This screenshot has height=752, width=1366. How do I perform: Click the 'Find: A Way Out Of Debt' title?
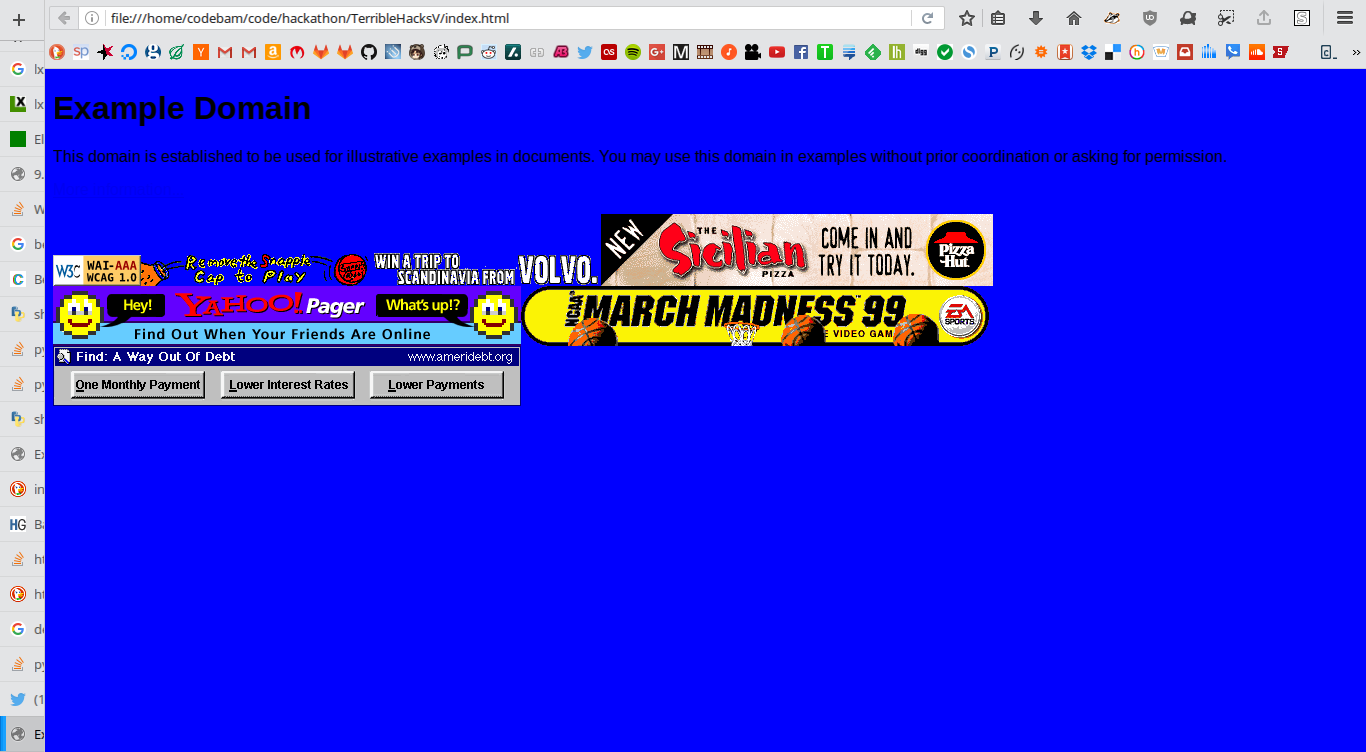(155, 357)
